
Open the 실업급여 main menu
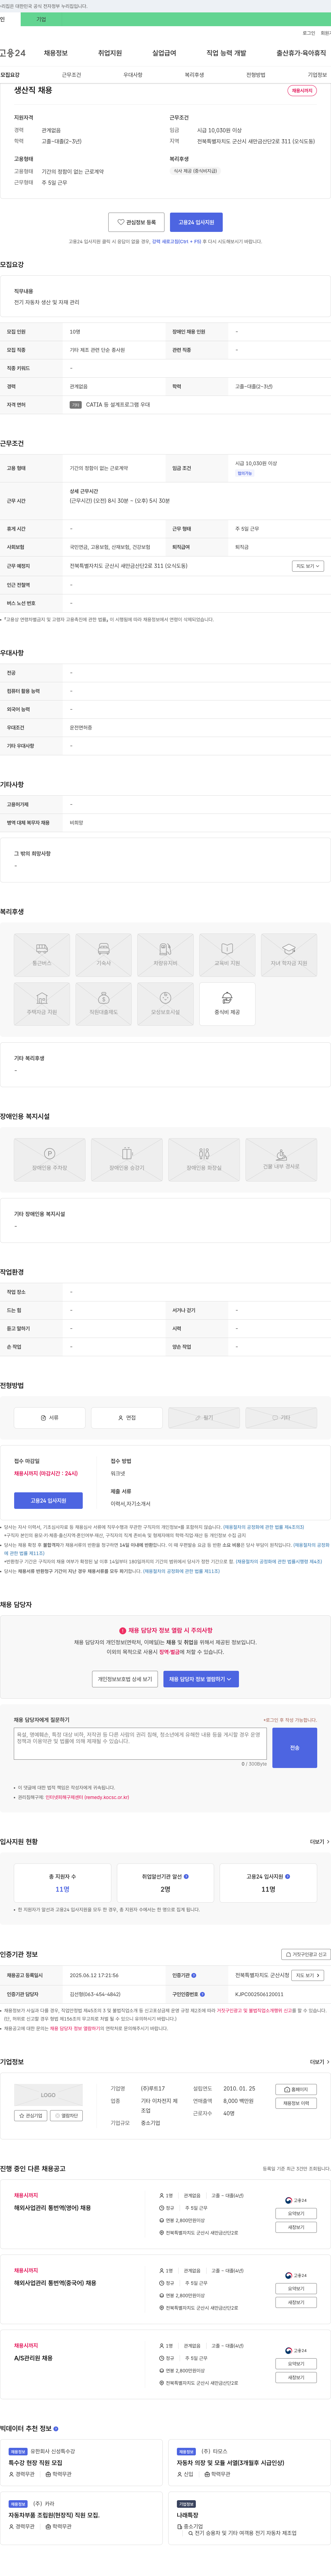tap(164, 53)
